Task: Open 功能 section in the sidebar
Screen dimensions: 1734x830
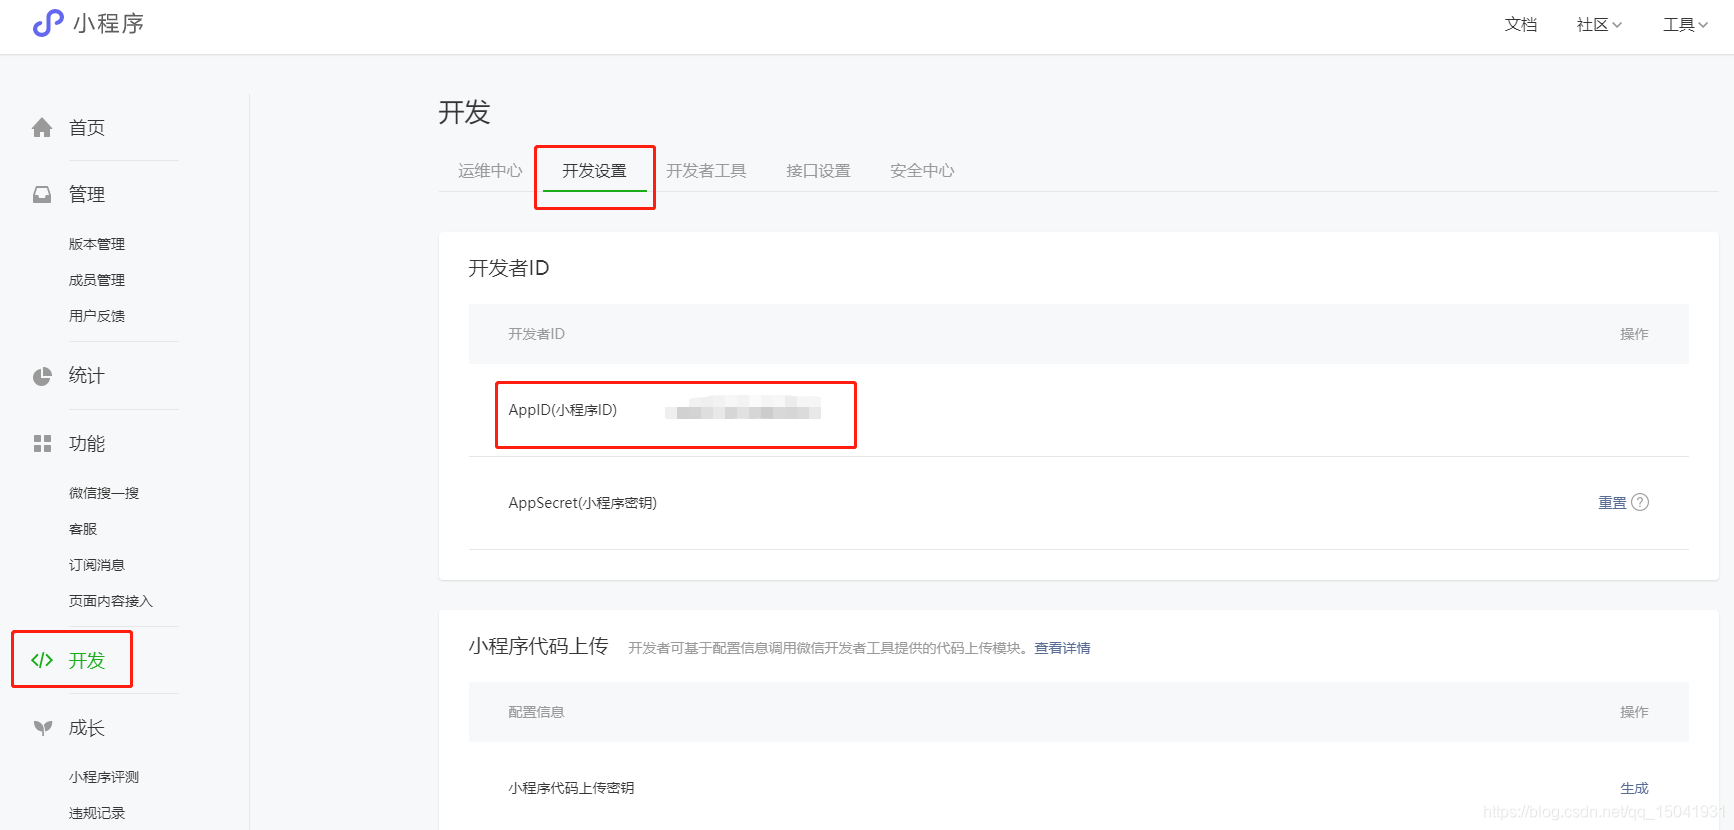Action: tap(87, 443)
